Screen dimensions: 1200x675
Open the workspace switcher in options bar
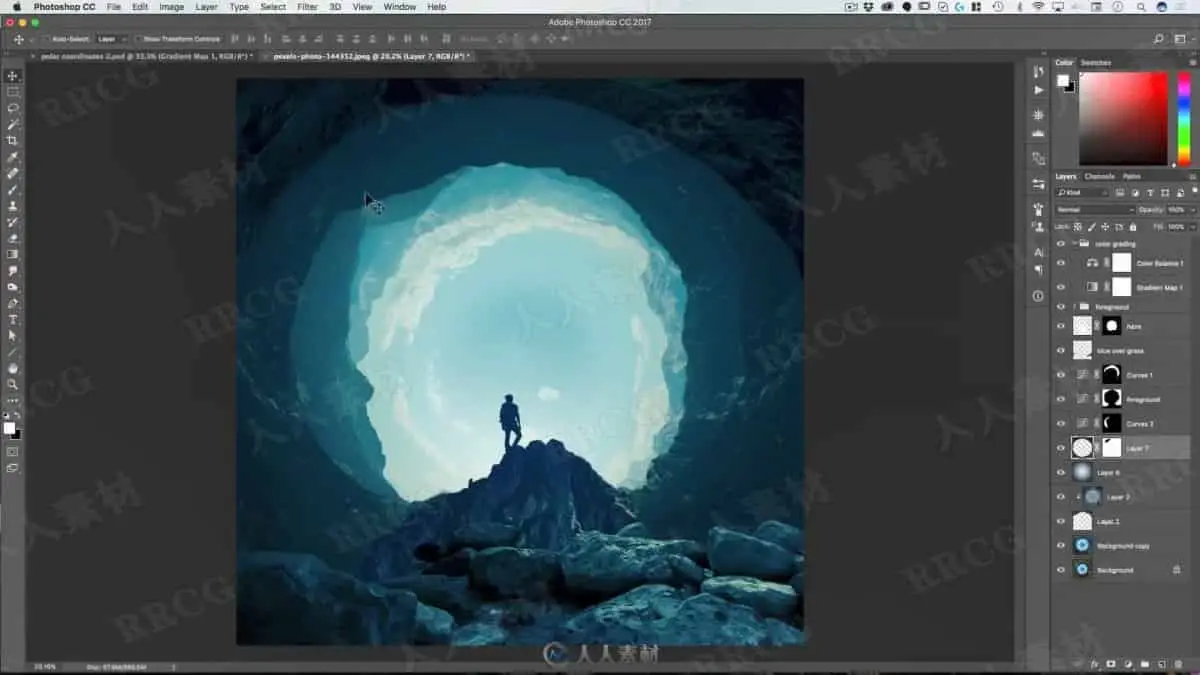click(x=1182, y=39)
